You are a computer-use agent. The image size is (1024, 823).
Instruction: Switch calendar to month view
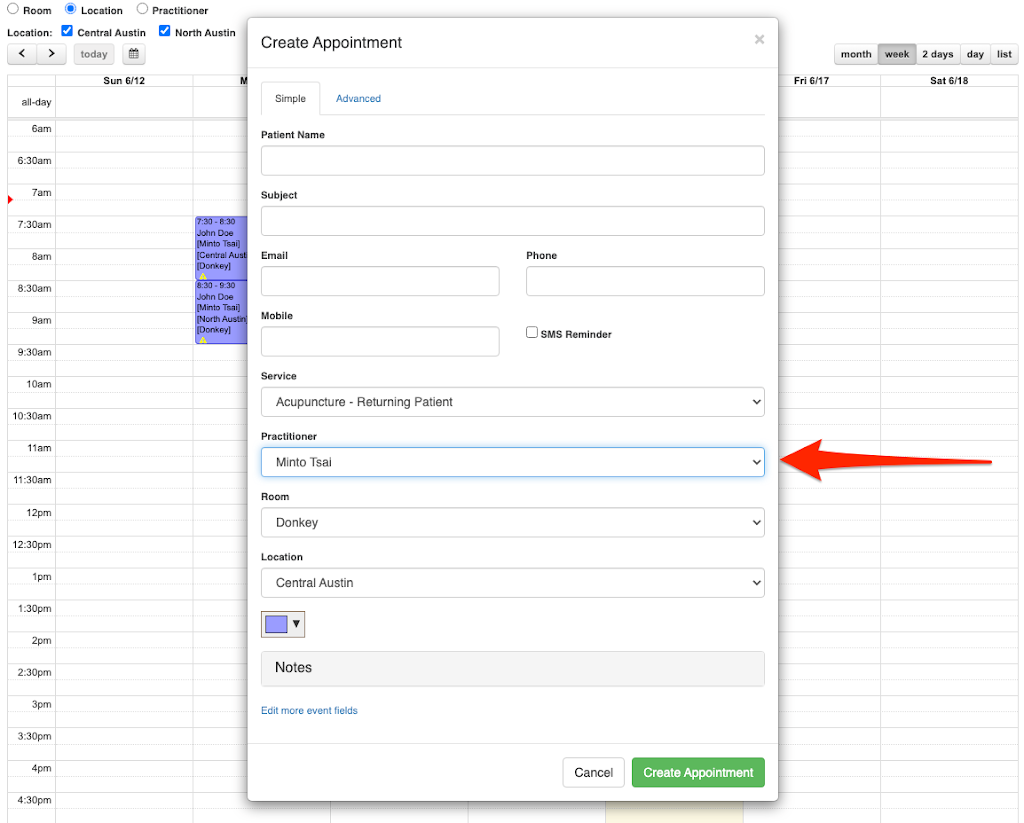point(855,54)
